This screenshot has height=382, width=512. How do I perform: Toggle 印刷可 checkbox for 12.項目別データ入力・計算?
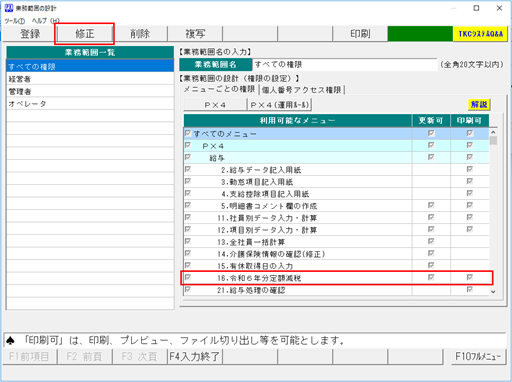pos(470,229)
